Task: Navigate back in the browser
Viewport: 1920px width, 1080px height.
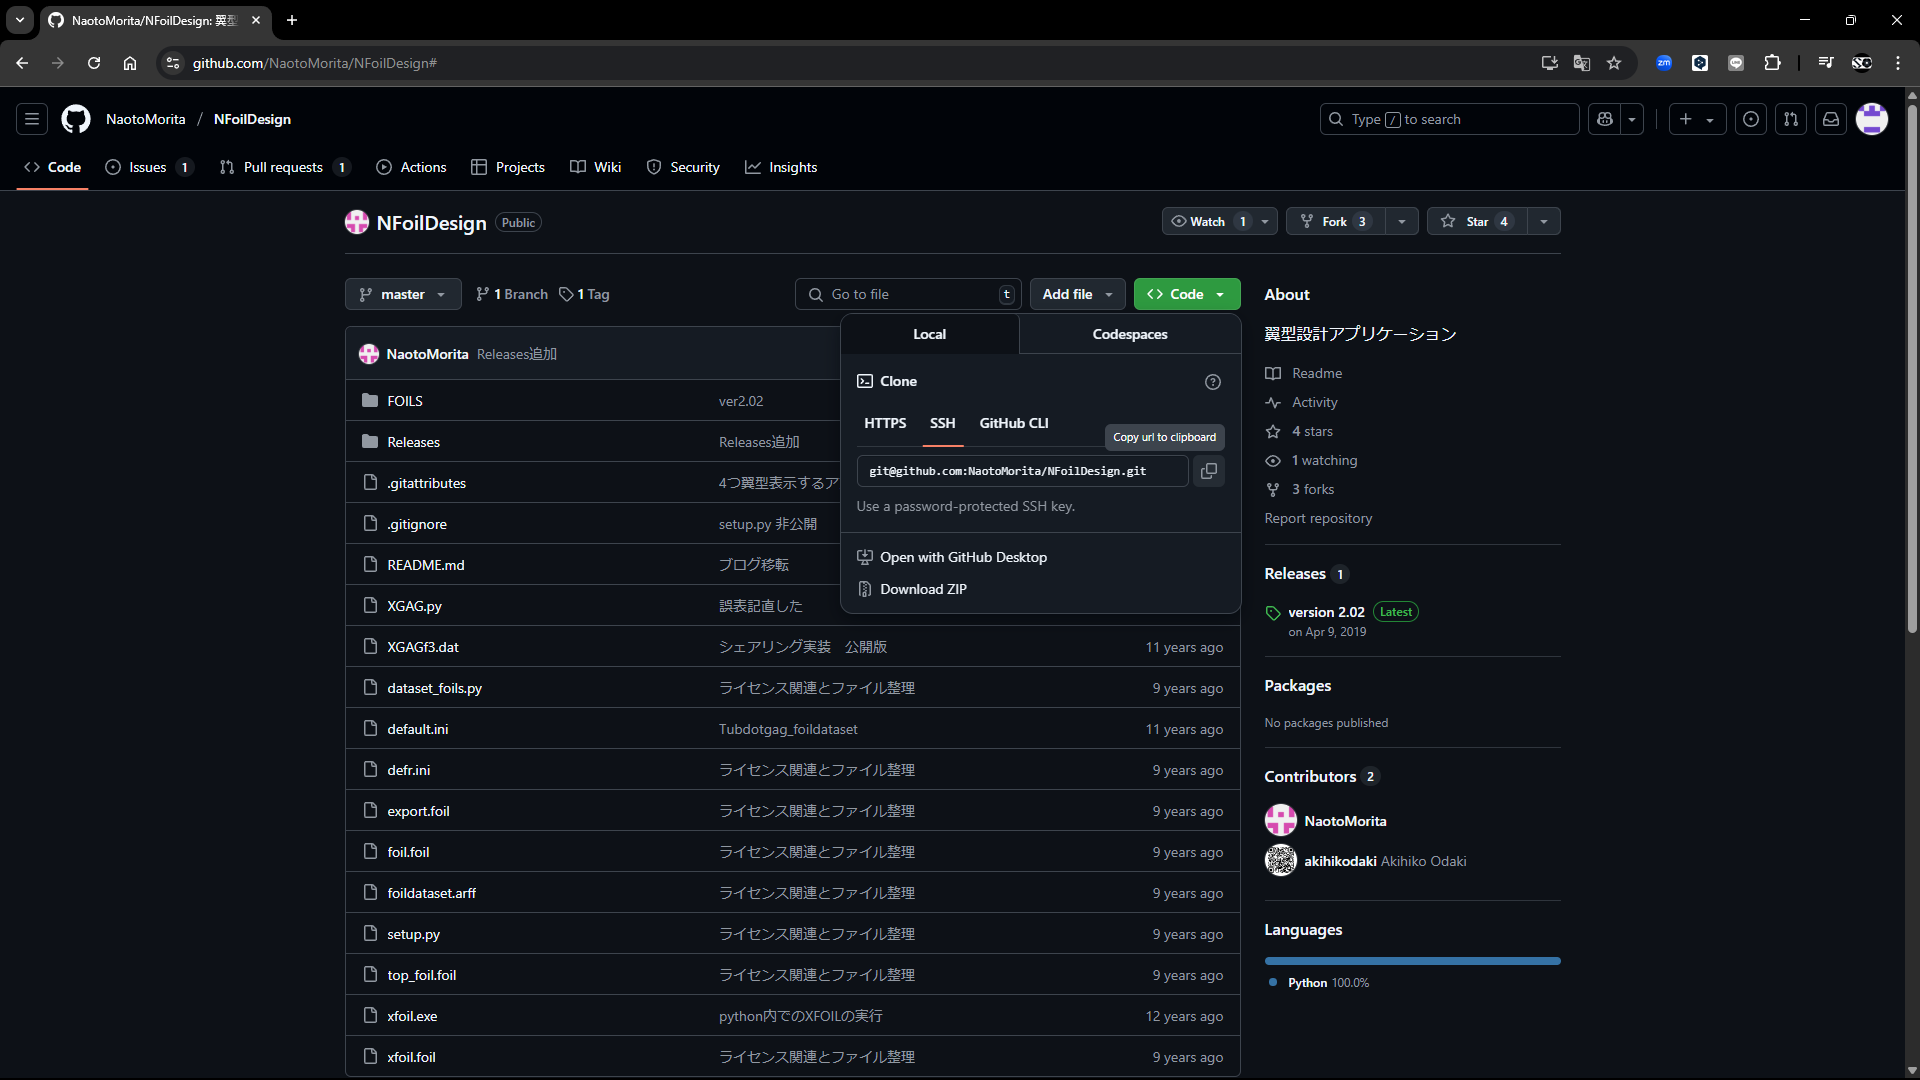Action: (22, 63)
